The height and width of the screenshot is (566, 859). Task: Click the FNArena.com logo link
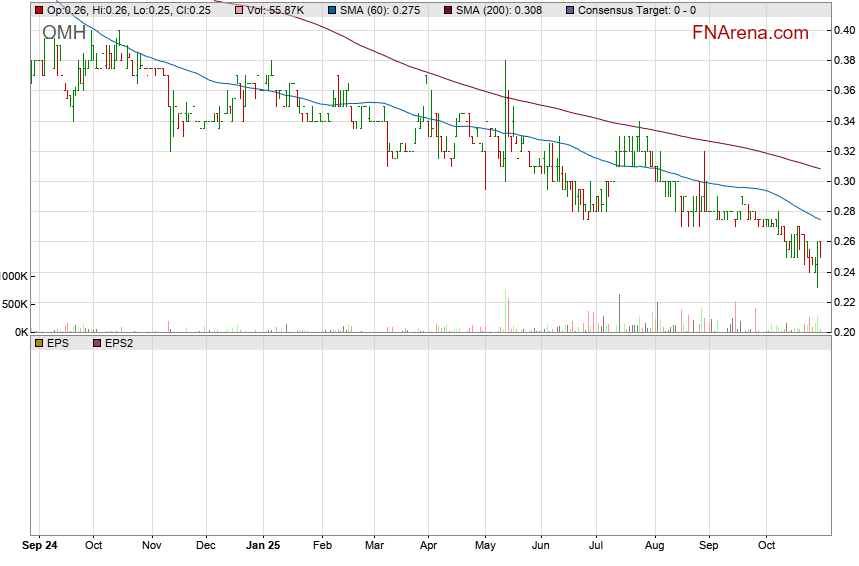click(750, 33)
